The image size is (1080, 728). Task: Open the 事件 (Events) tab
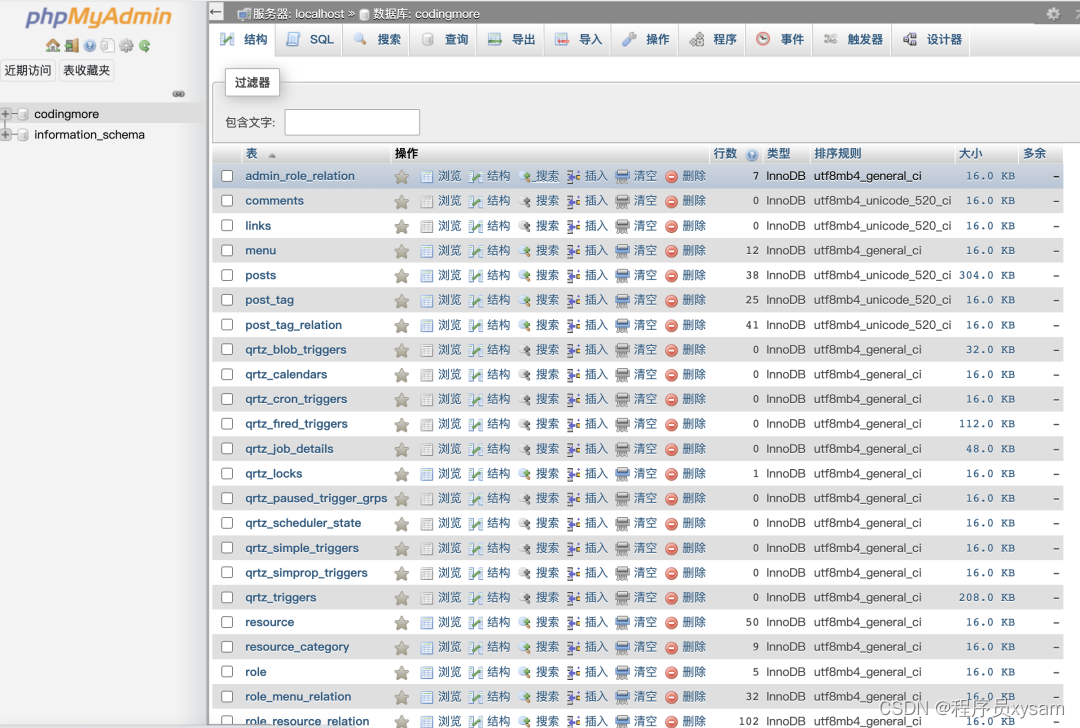780,40
